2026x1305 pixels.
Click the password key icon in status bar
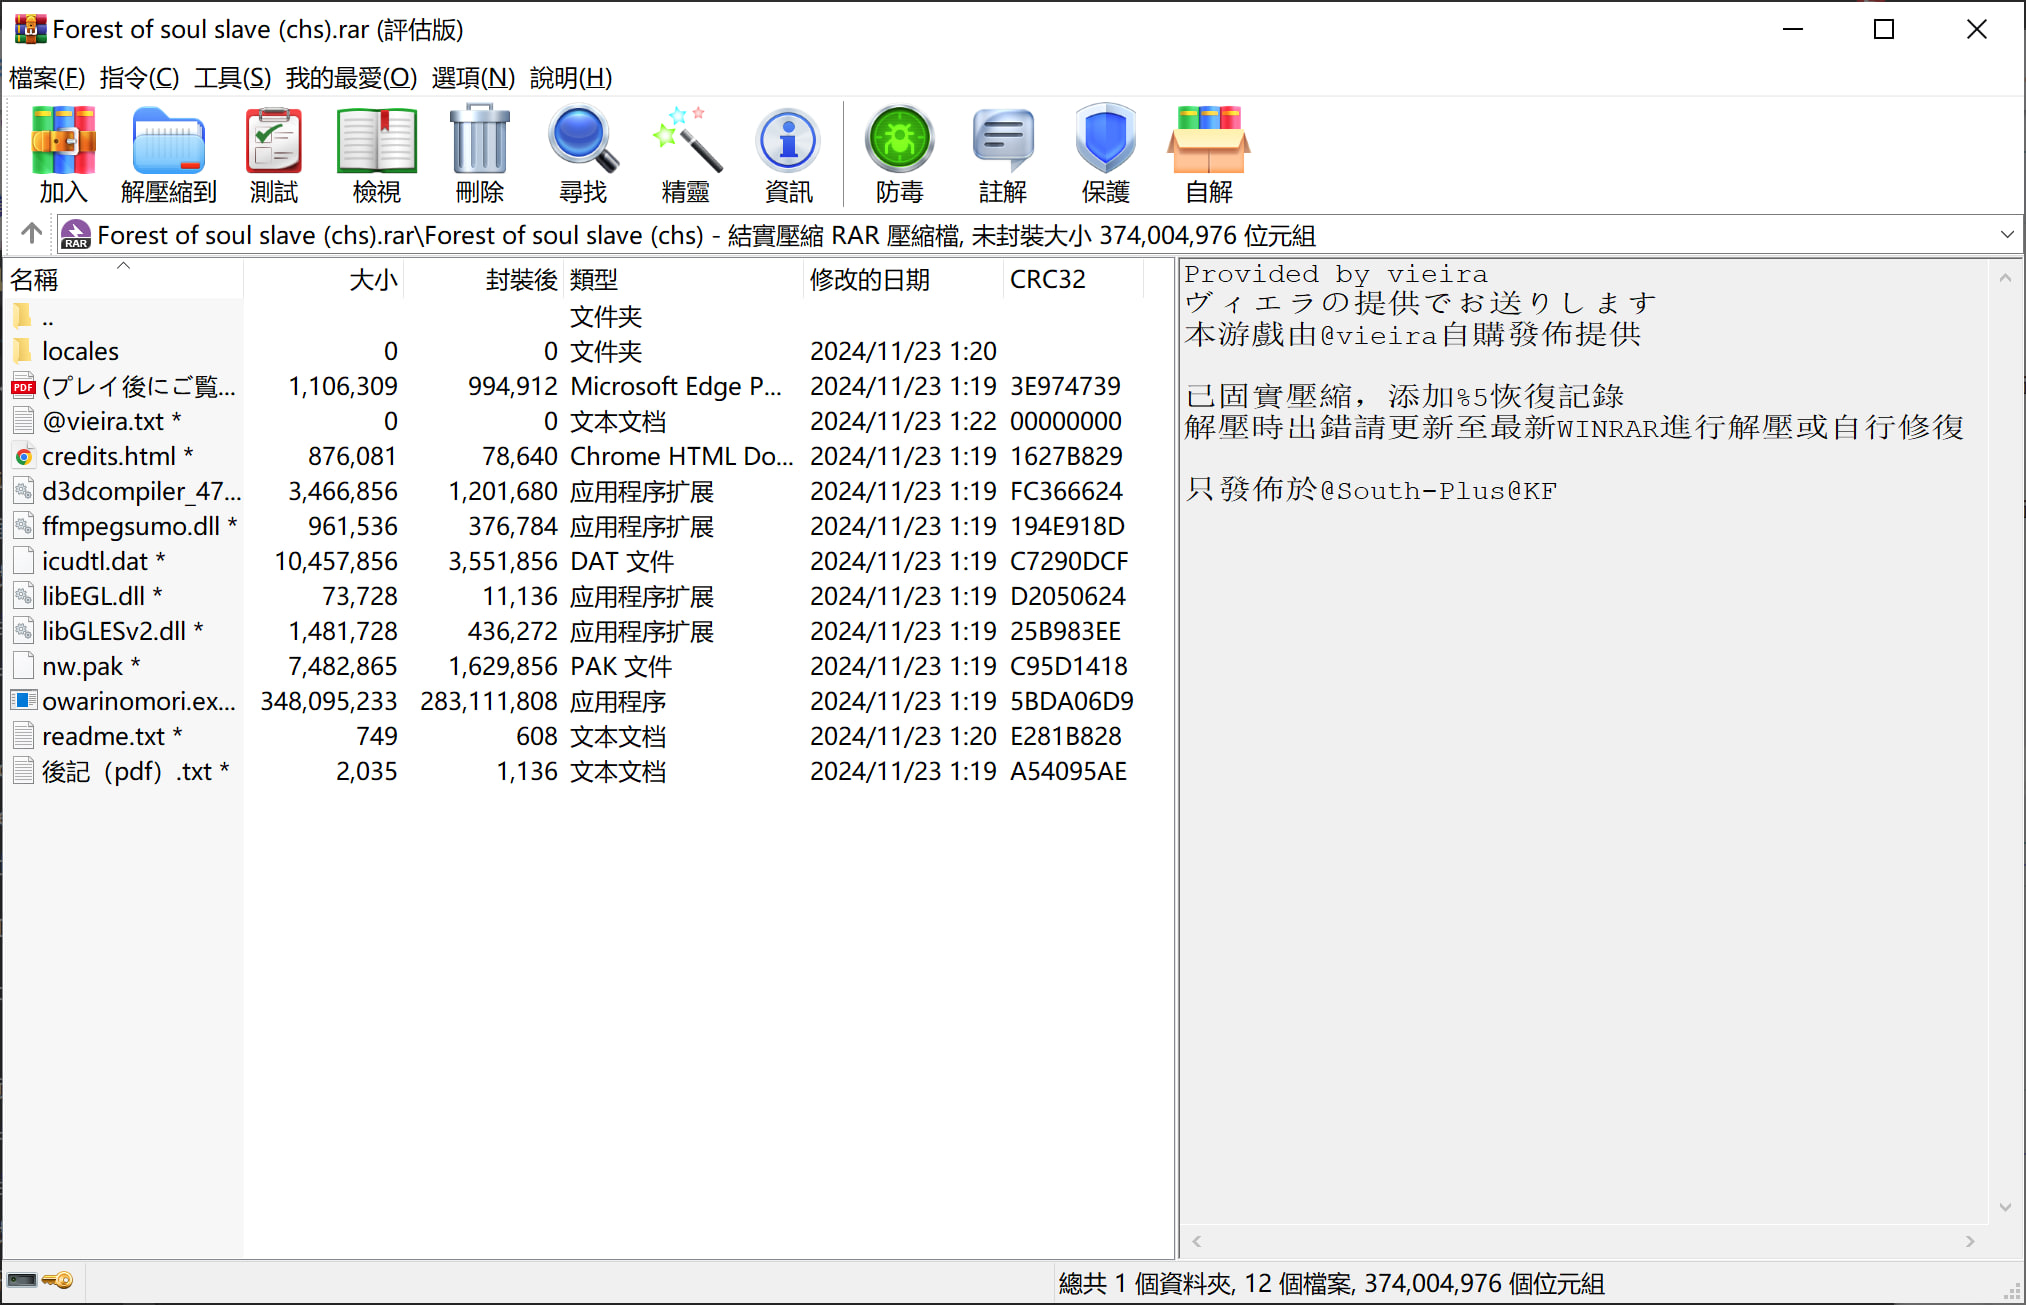58,1281
